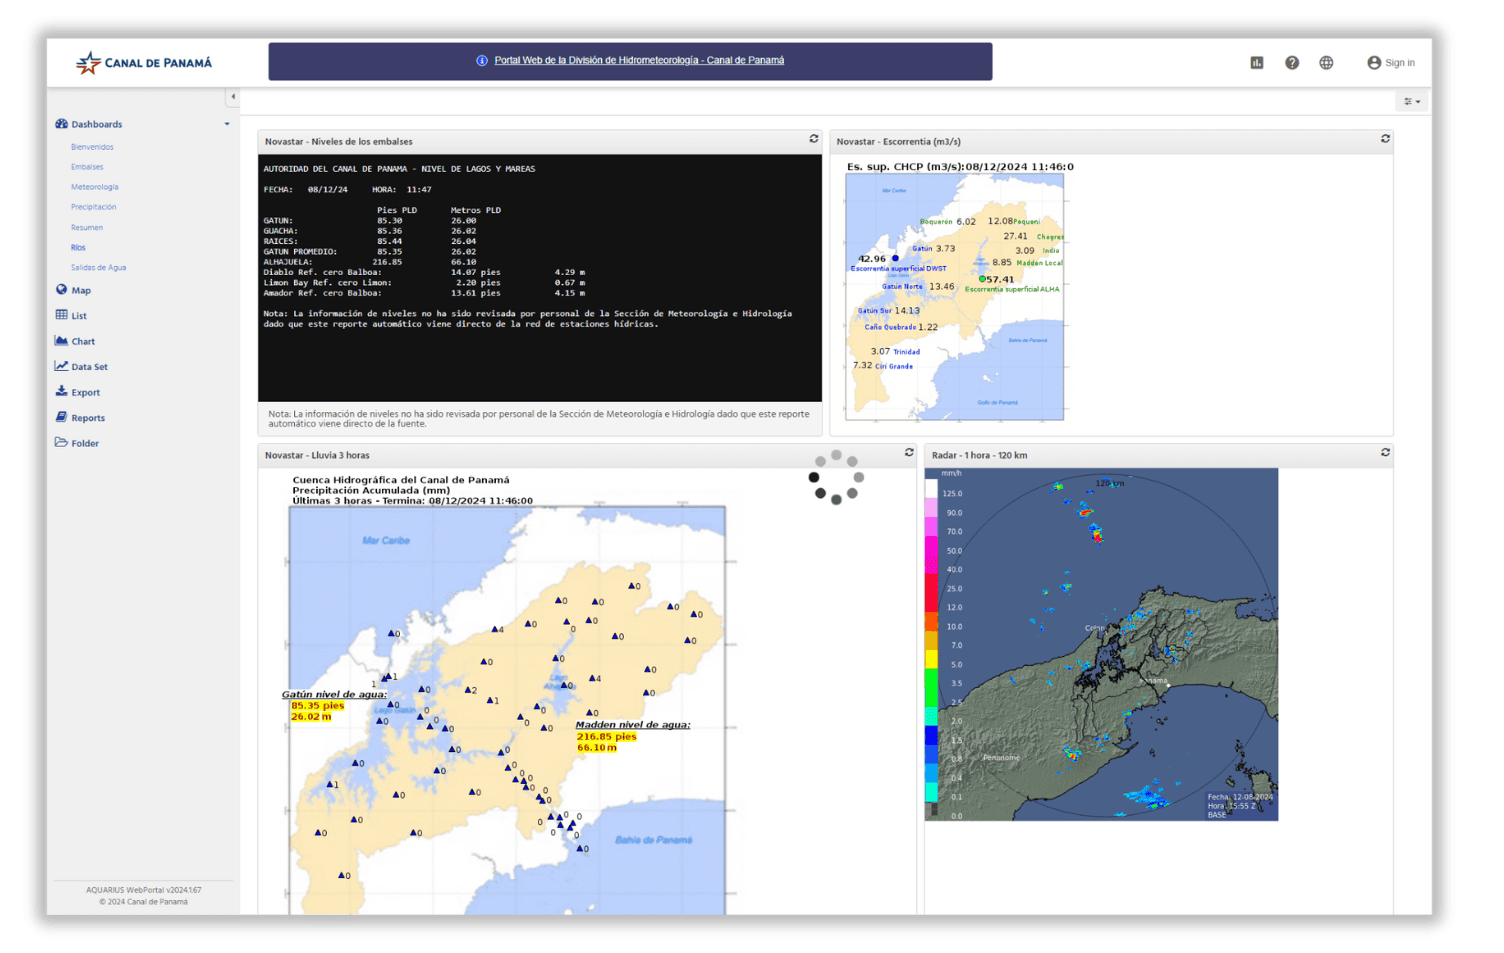The width and height of the screenshot is (1504, 953).
Task: Select the Embalses dashboard
Action: click(87, 167)
